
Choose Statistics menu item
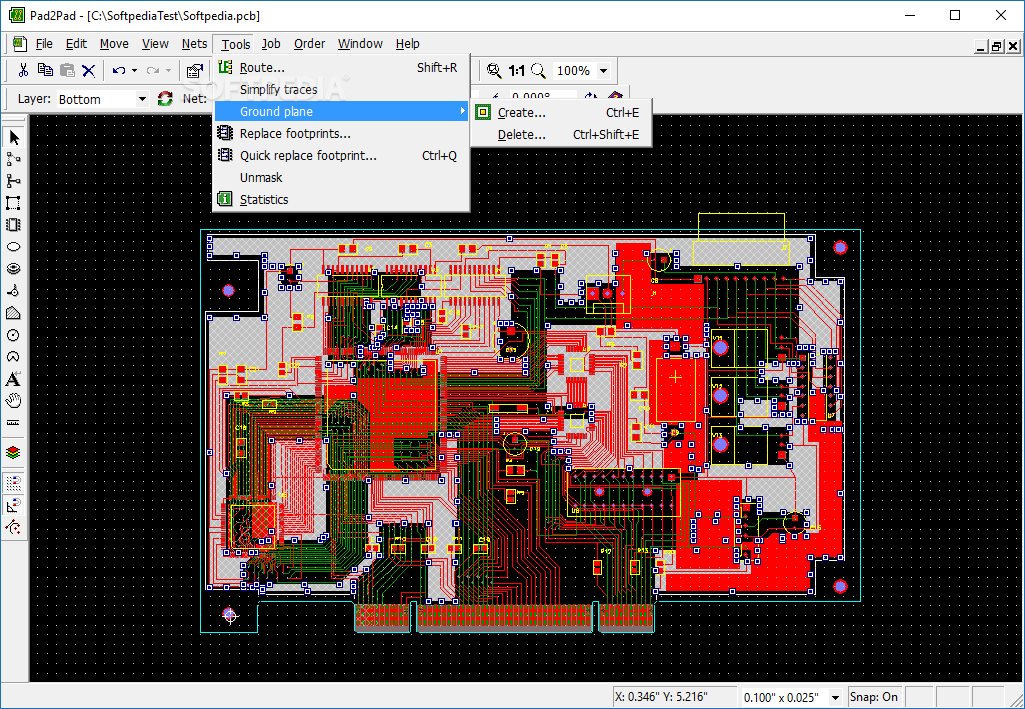coord(341,199)
